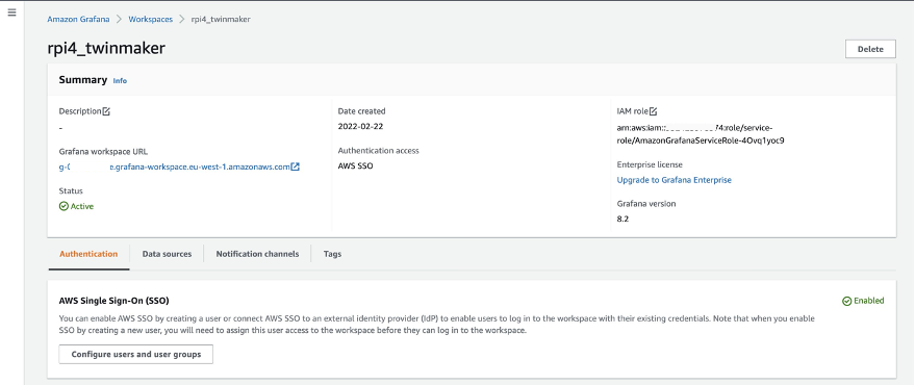
Task: Select the date created 2022-02-22
Action: tap(360, 126)
